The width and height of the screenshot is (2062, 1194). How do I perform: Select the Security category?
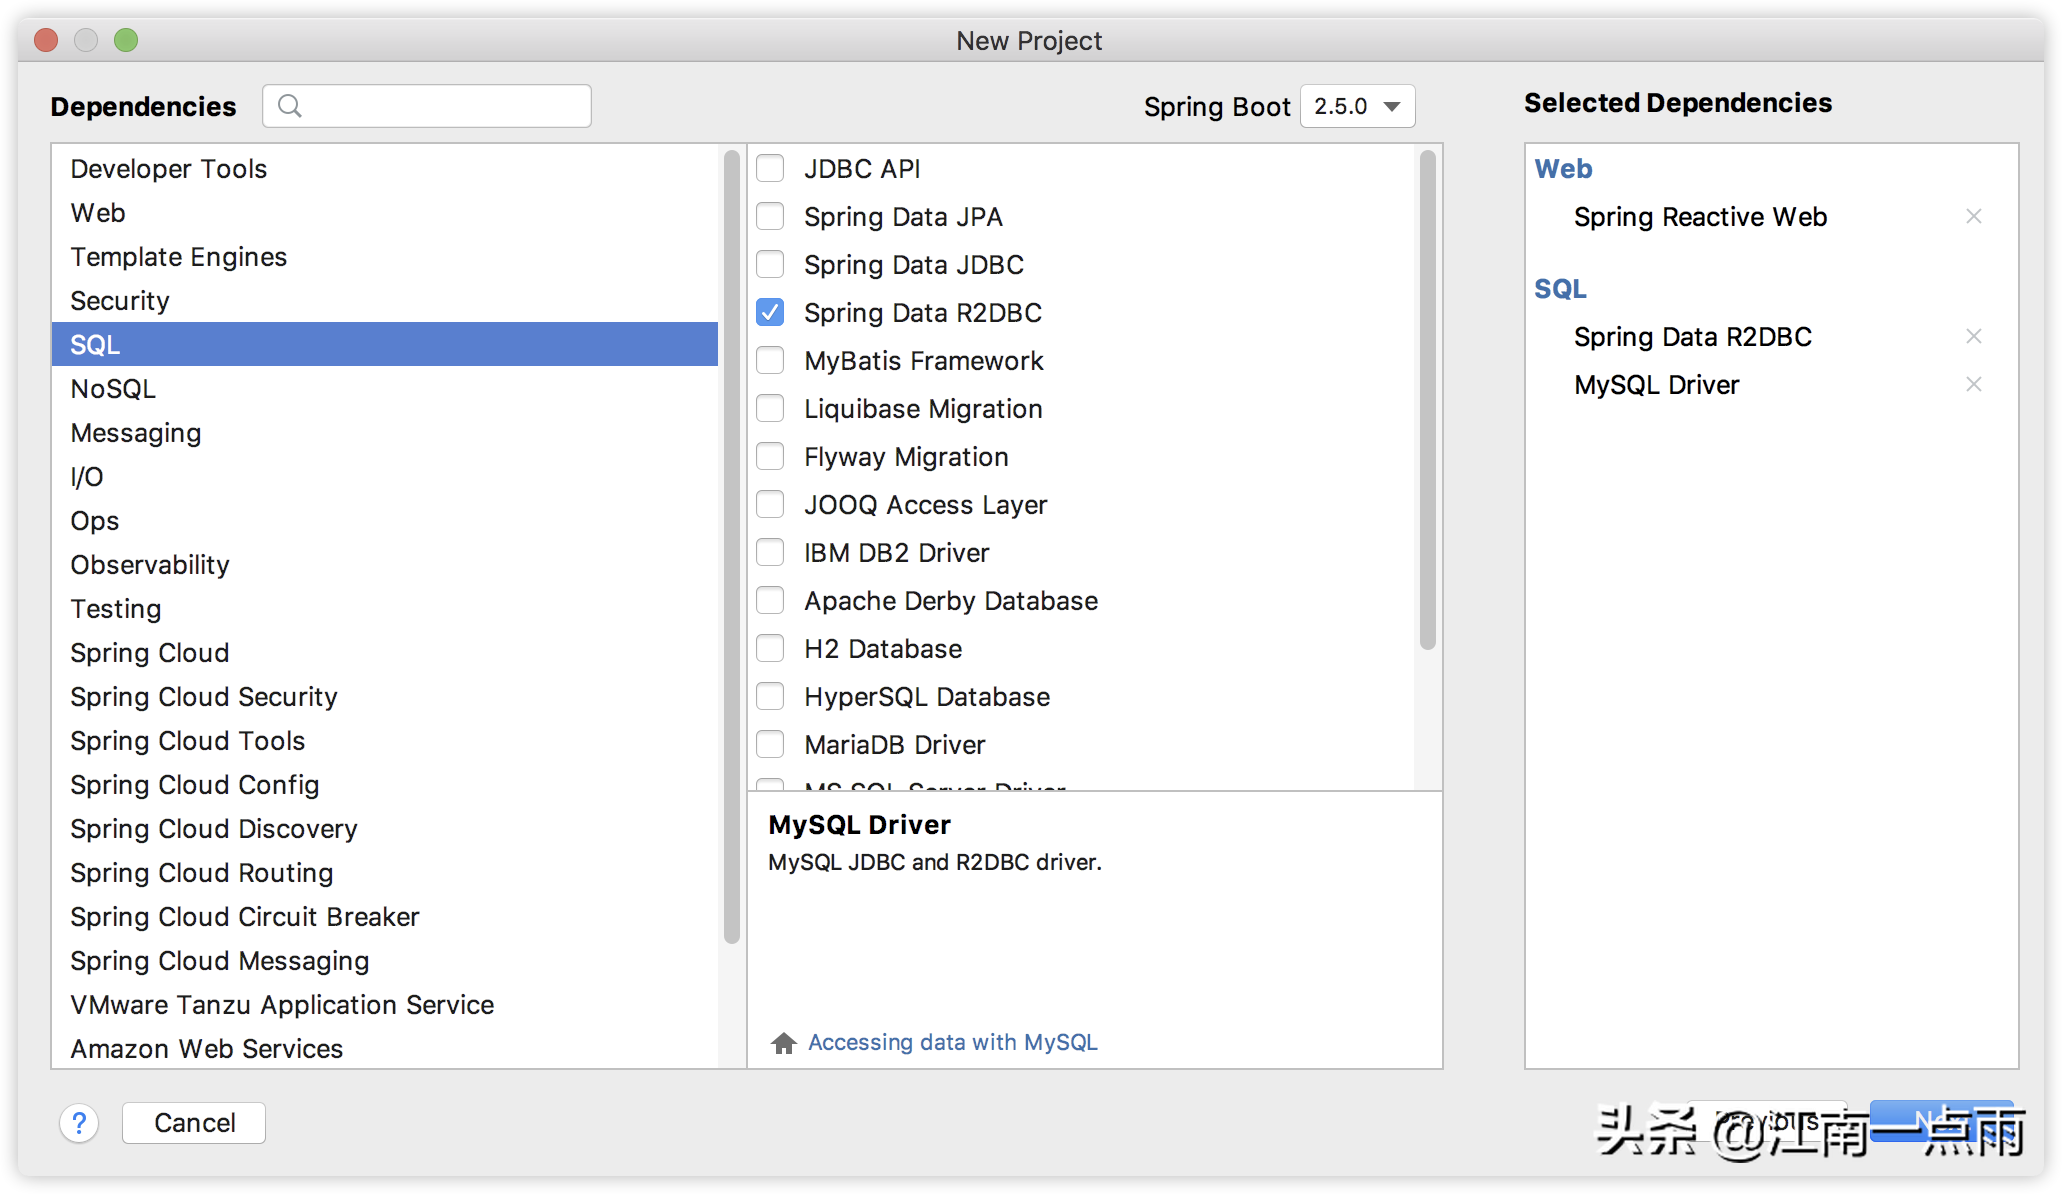pyautogui.click(x=385, y=300)
